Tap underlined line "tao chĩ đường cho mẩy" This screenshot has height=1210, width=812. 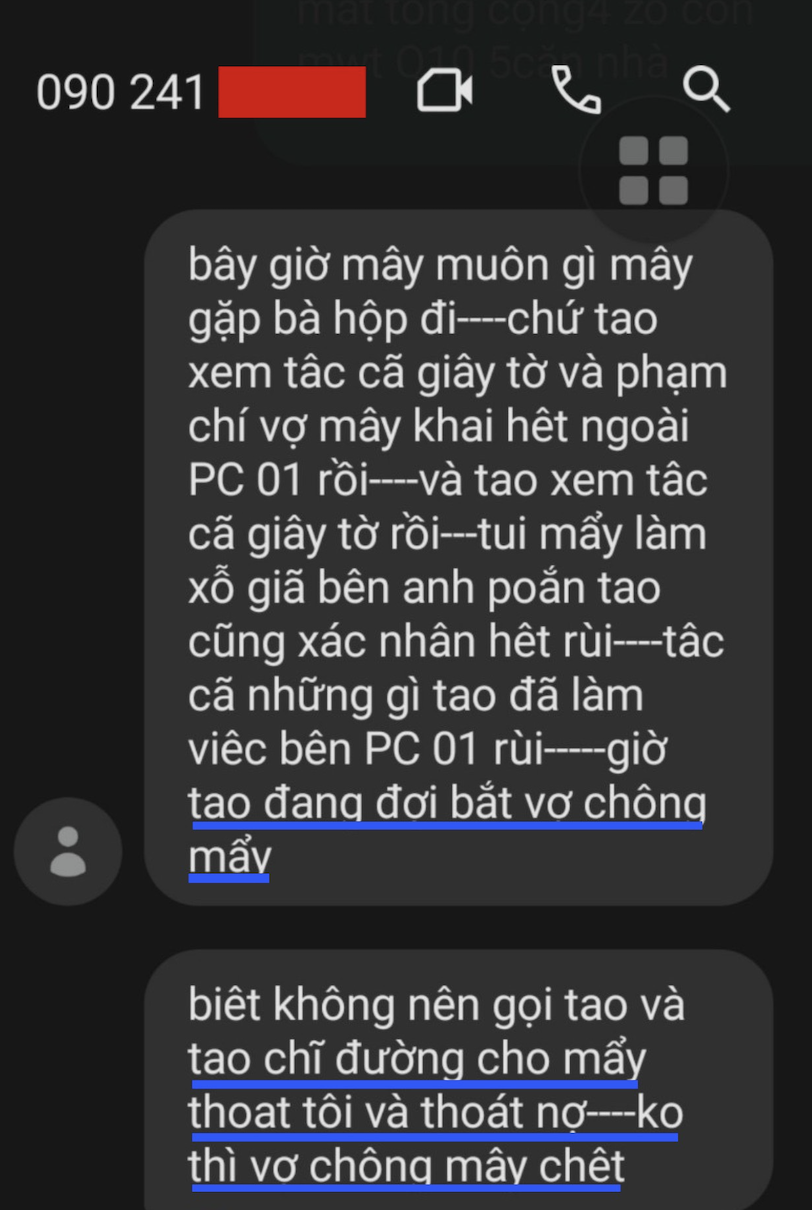coord(417,1059)
